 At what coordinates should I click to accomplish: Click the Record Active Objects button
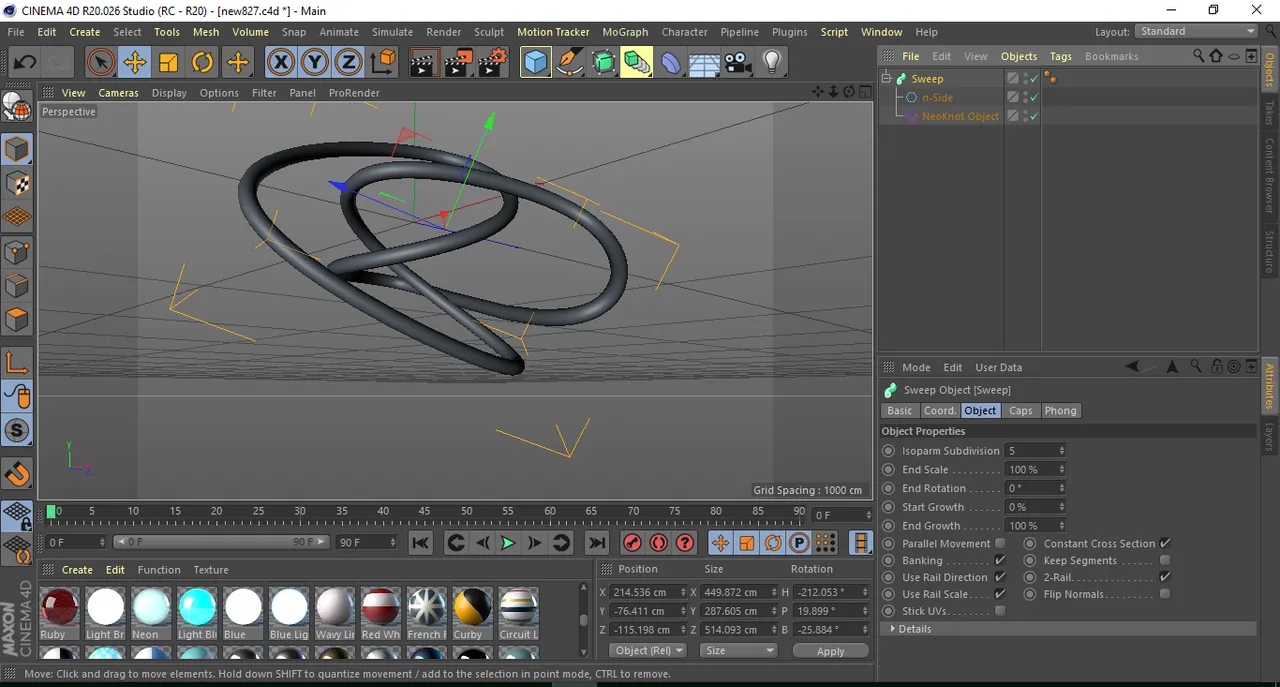pyautogui.click(x=632, y=543)
